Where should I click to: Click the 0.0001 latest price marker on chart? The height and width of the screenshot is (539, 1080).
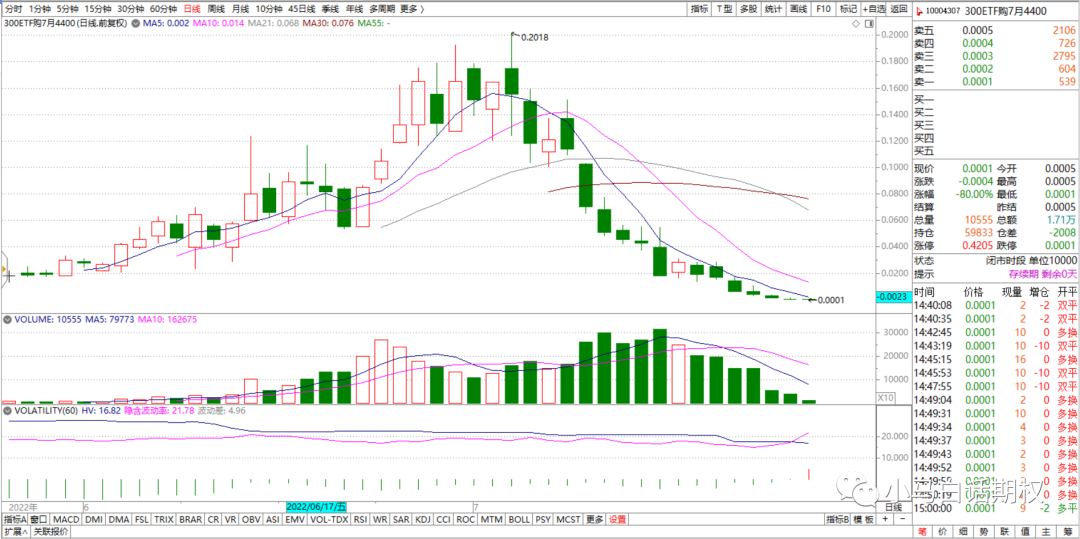[x=830, y=300]
